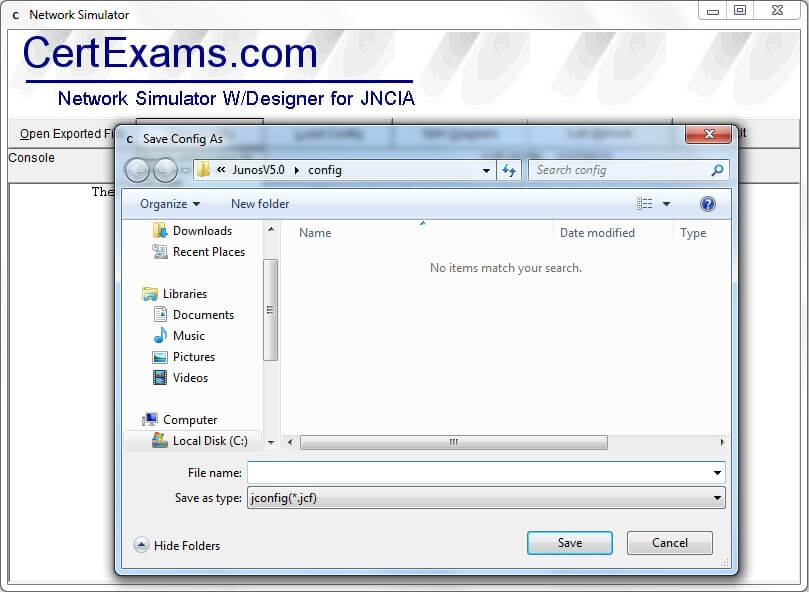Click the Pictures icon
Screen dimensions: 809x592
coord(160,357)
